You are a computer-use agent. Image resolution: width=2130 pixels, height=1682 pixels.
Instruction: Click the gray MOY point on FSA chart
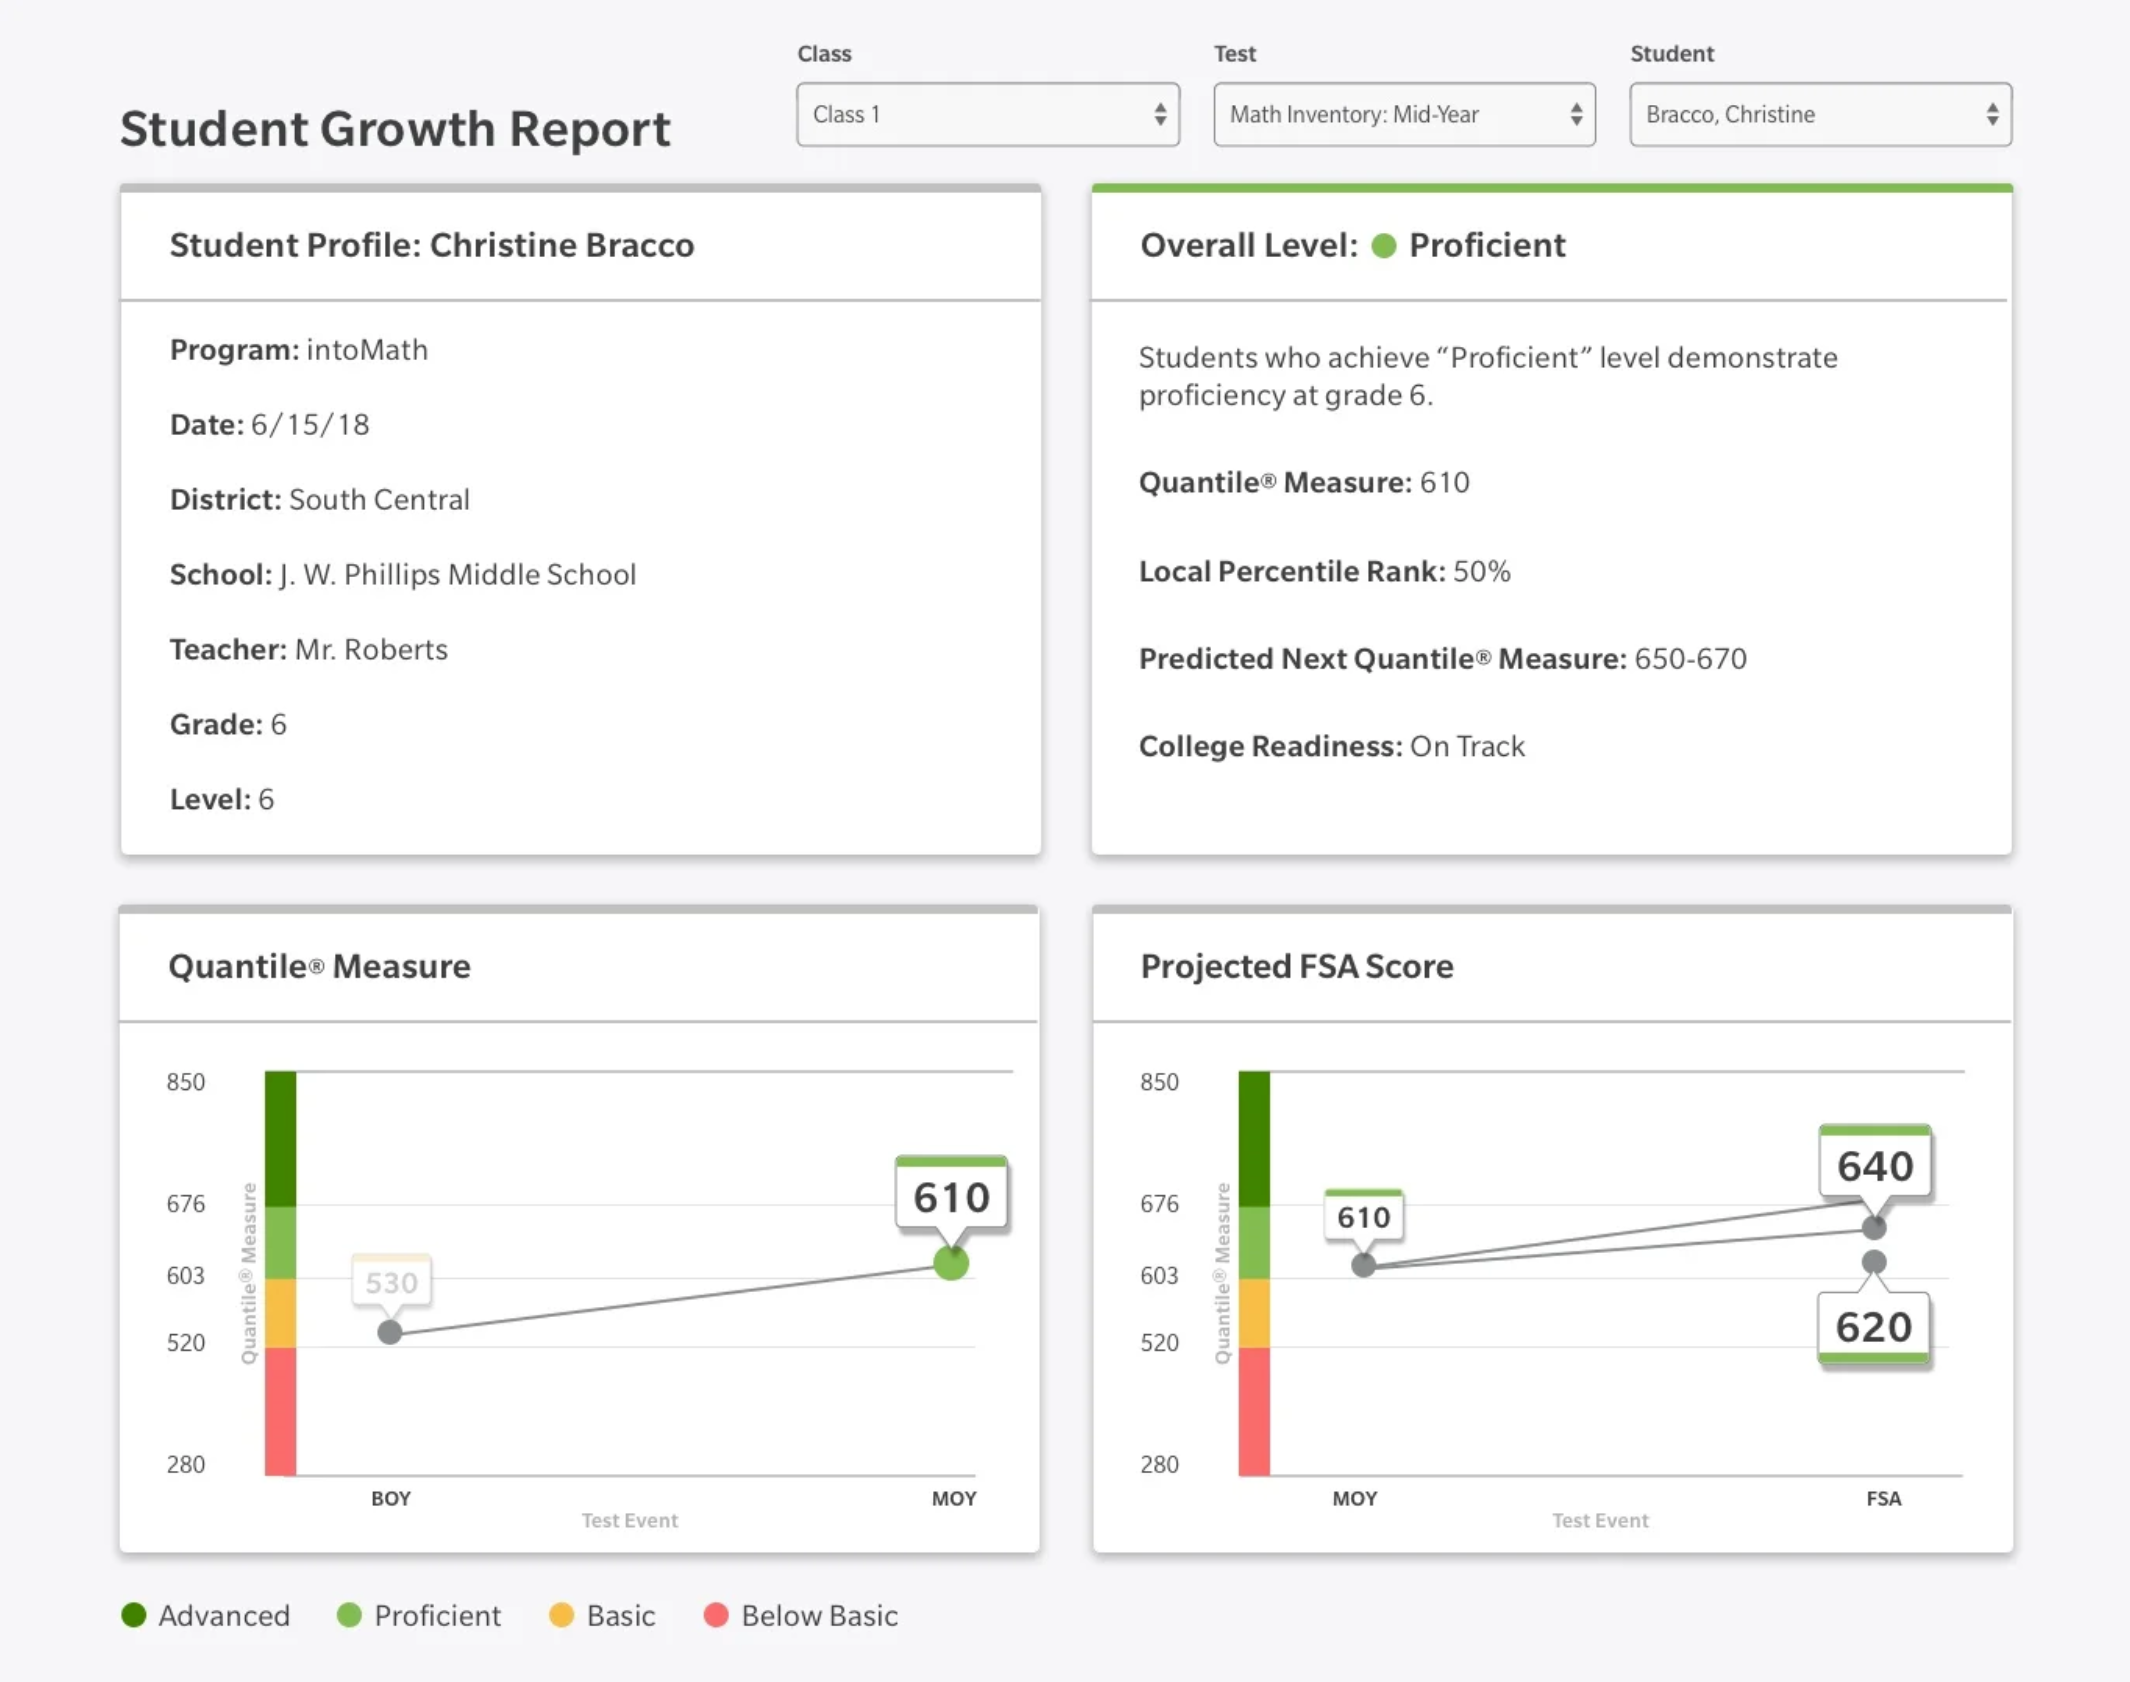coord(1363,1265)
